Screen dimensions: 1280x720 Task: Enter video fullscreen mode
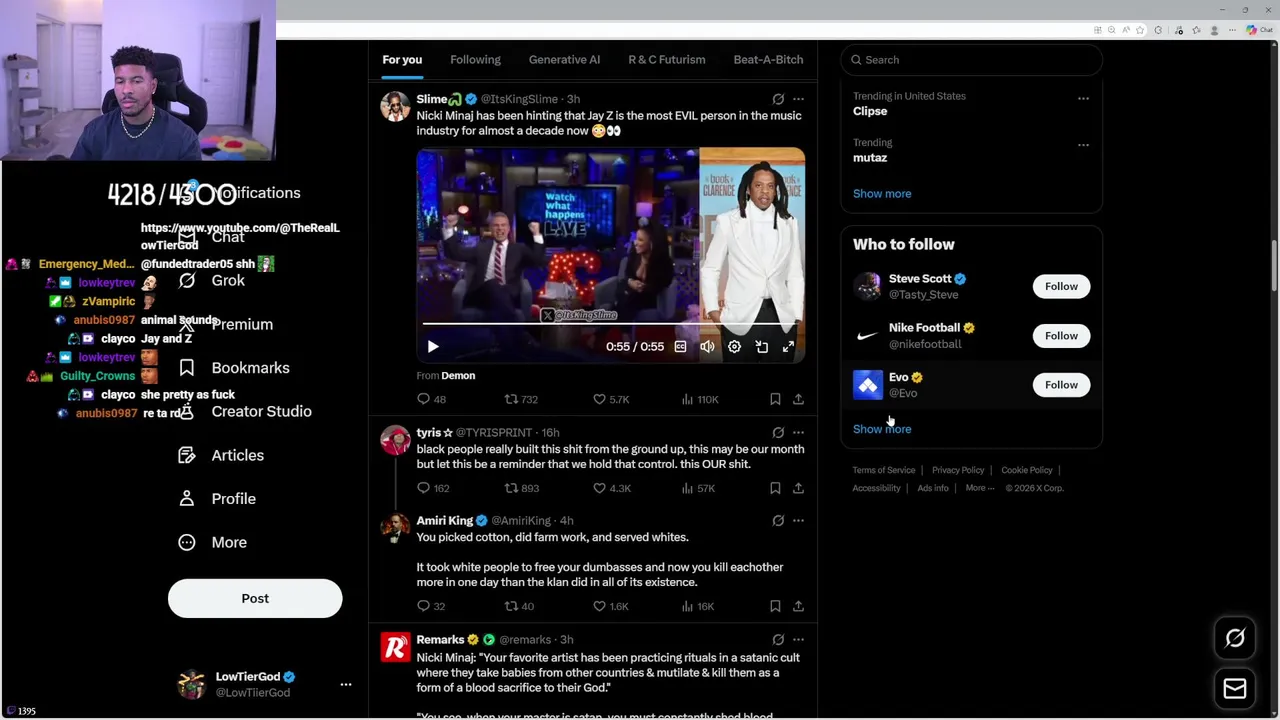[788, 346]
